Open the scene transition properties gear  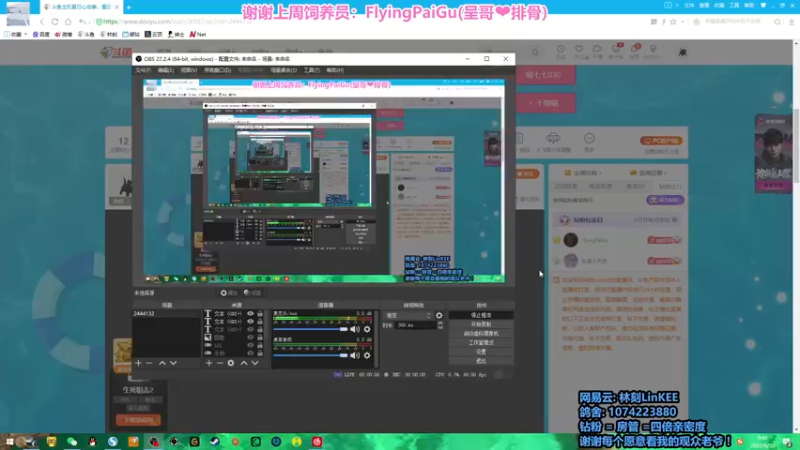pos(439,315)
